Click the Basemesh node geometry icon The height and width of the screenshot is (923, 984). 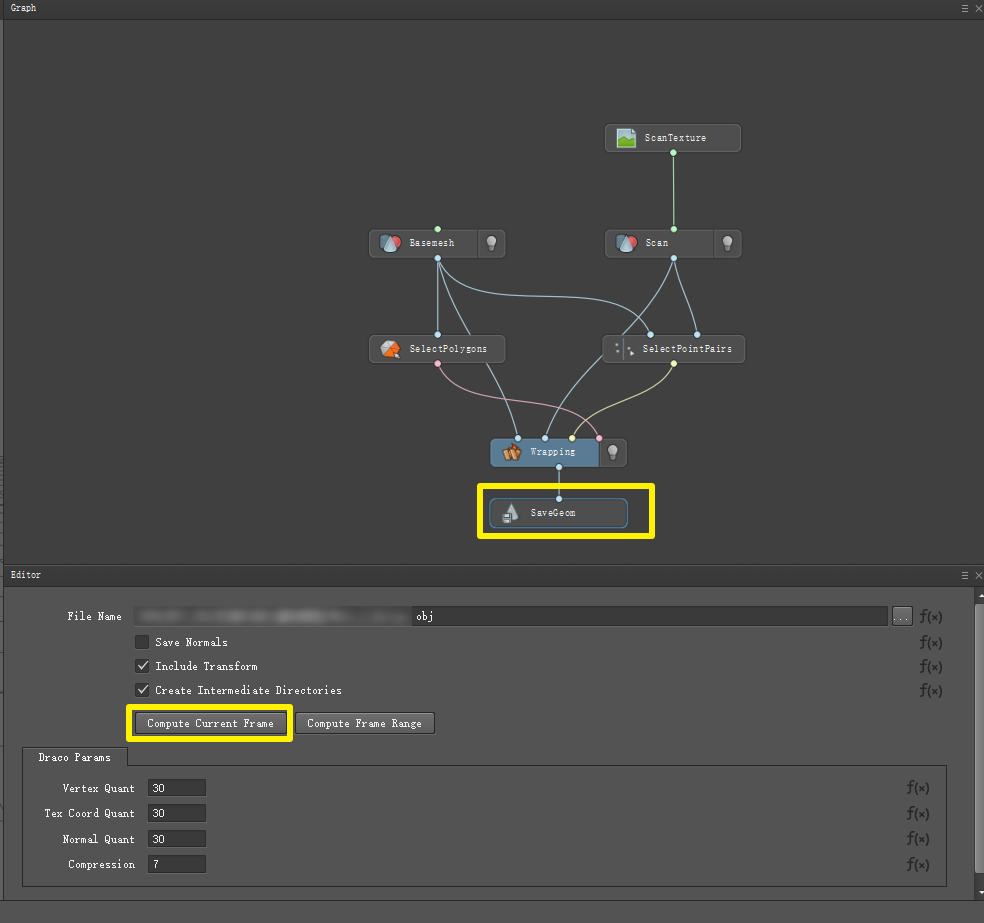(x=390, y=243)
